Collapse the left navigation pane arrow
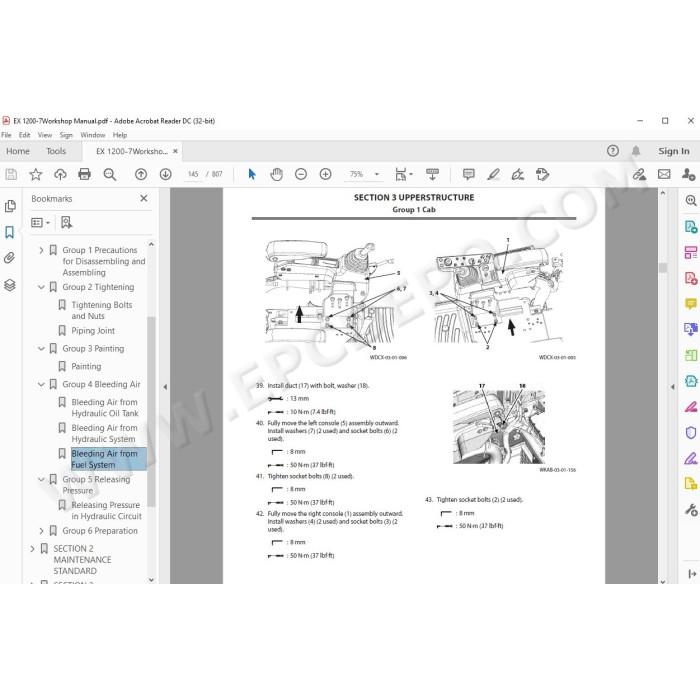The height and width of the screenshot is (700, 700). 165,387
